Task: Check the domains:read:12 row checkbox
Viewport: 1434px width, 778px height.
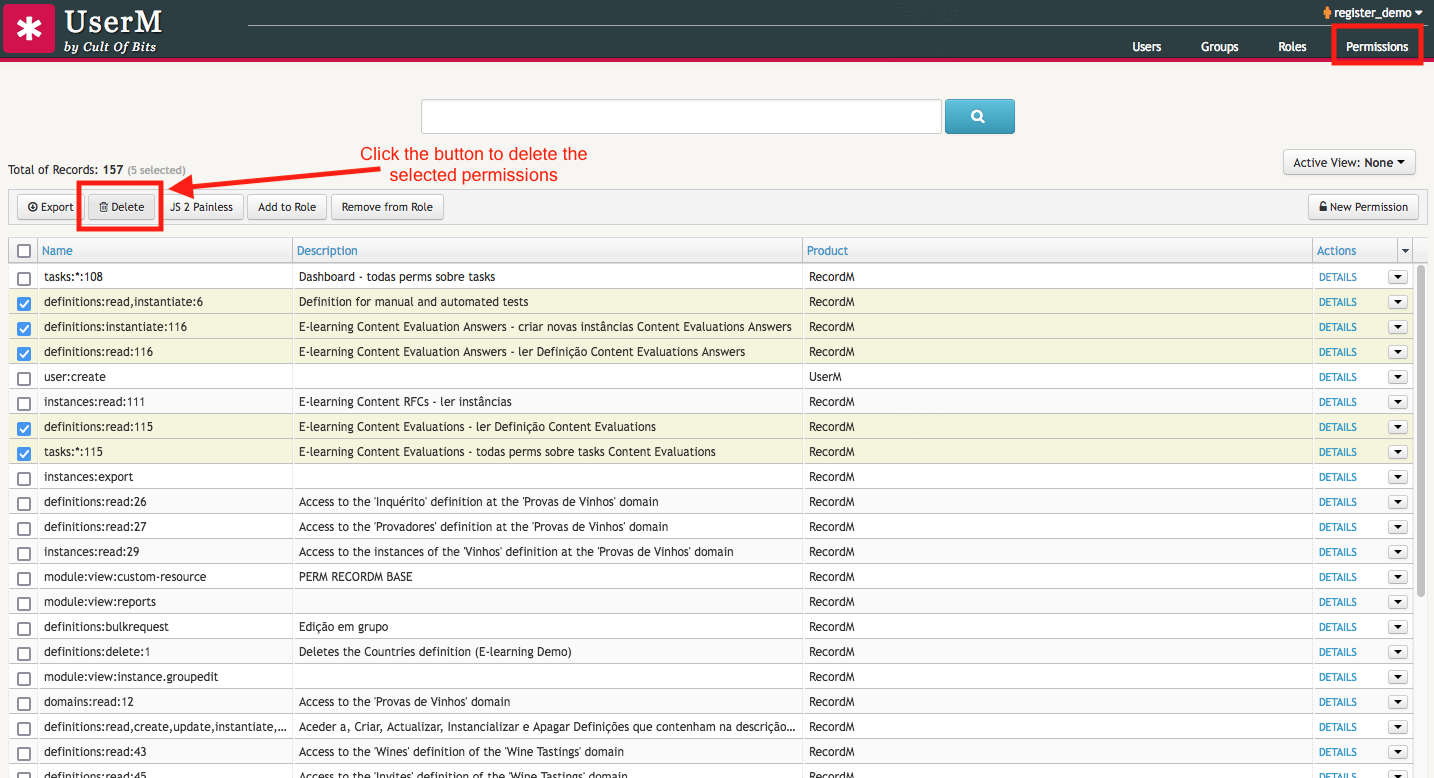Action: [x=24, y=703]
